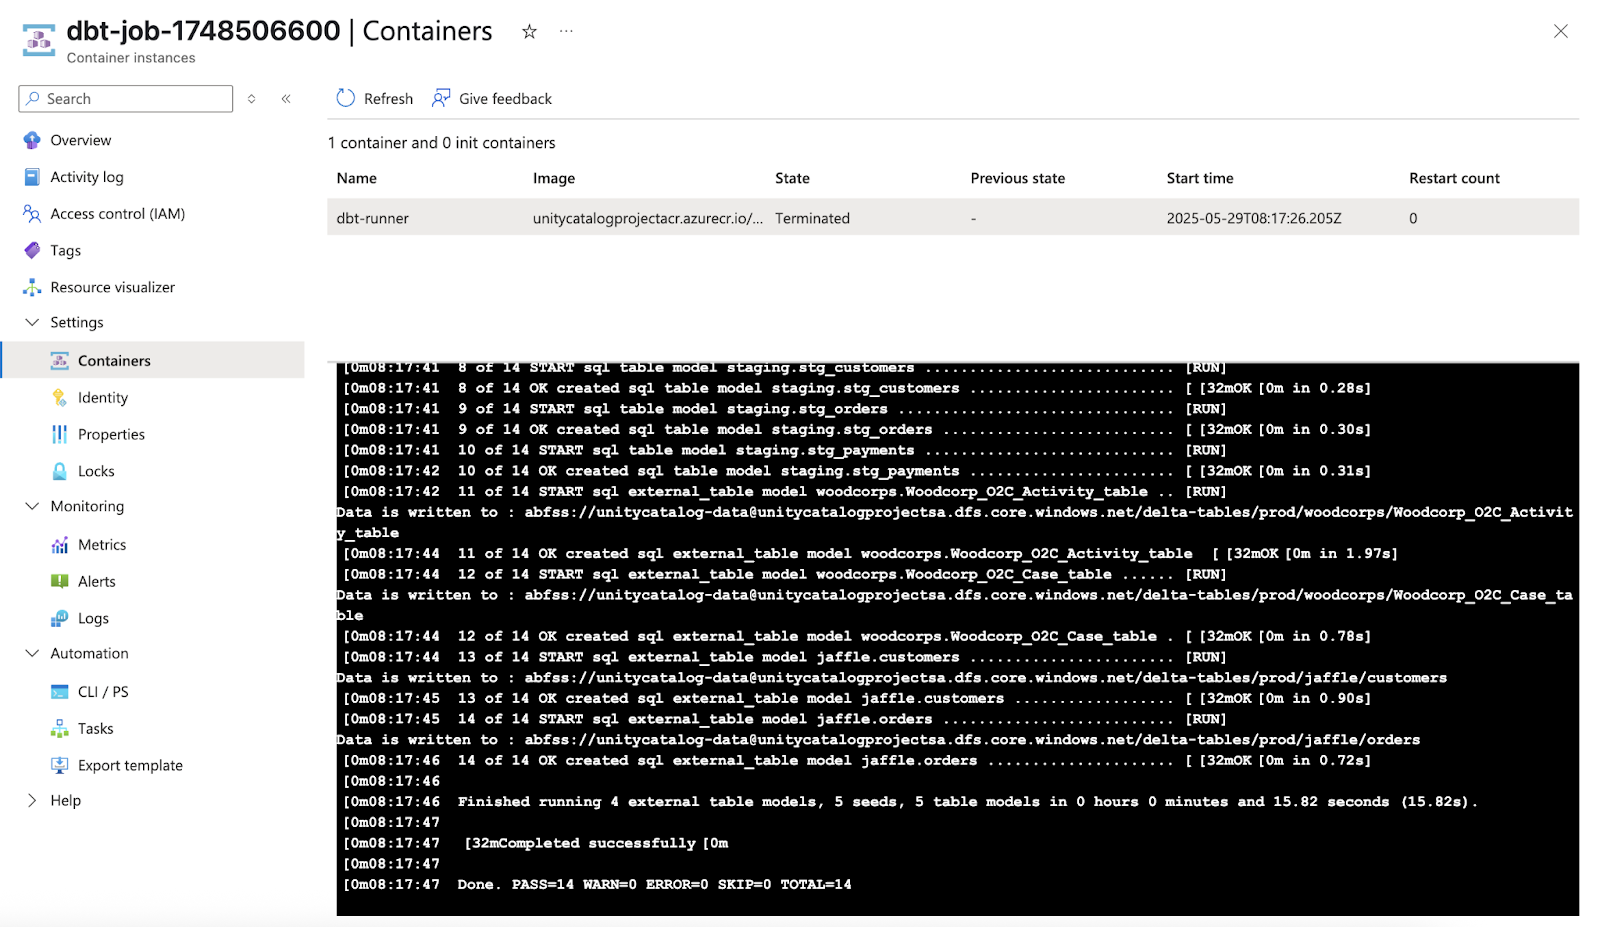1600x927 pixels.
Task: Open the Identity settings
Action: 103,398
